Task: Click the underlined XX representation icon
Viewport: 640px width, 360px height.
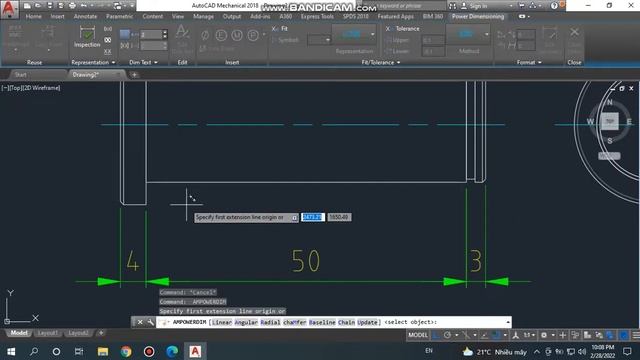Action: (x=107, y=51)
